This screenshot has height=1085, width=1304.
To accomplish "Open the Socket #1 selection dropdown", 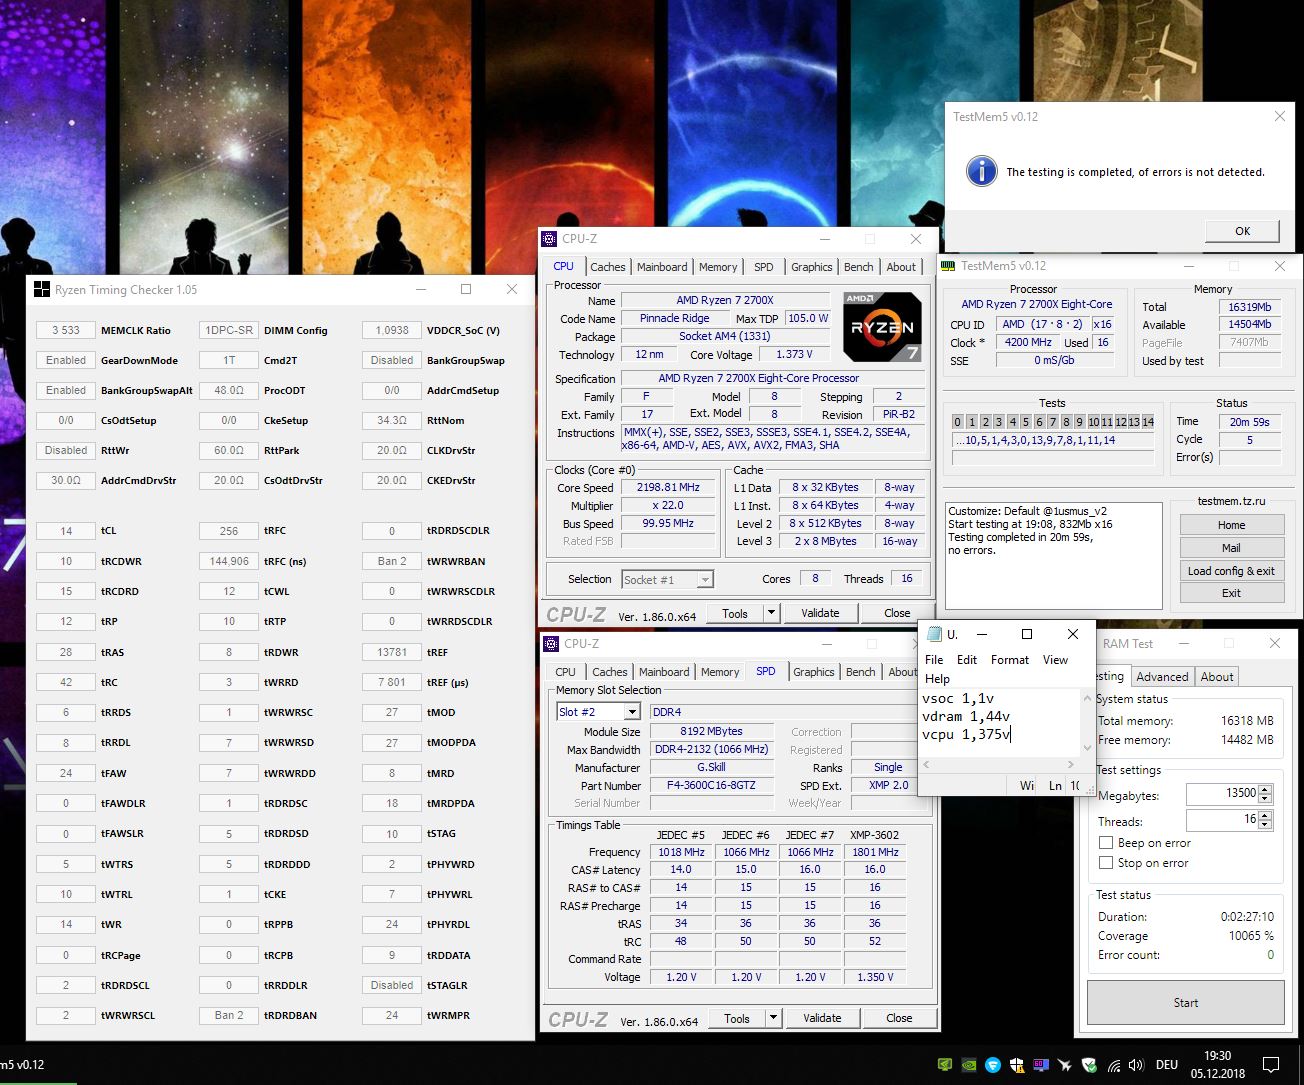I will [x=705, y=580].
